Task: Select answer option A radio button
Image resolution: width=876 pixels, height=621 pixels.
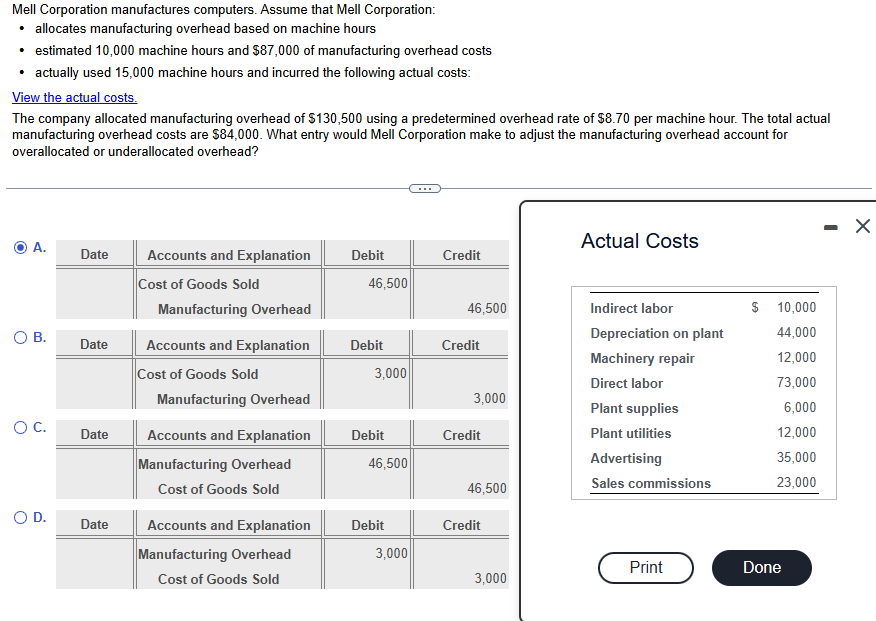Action: tap(21, 247)
